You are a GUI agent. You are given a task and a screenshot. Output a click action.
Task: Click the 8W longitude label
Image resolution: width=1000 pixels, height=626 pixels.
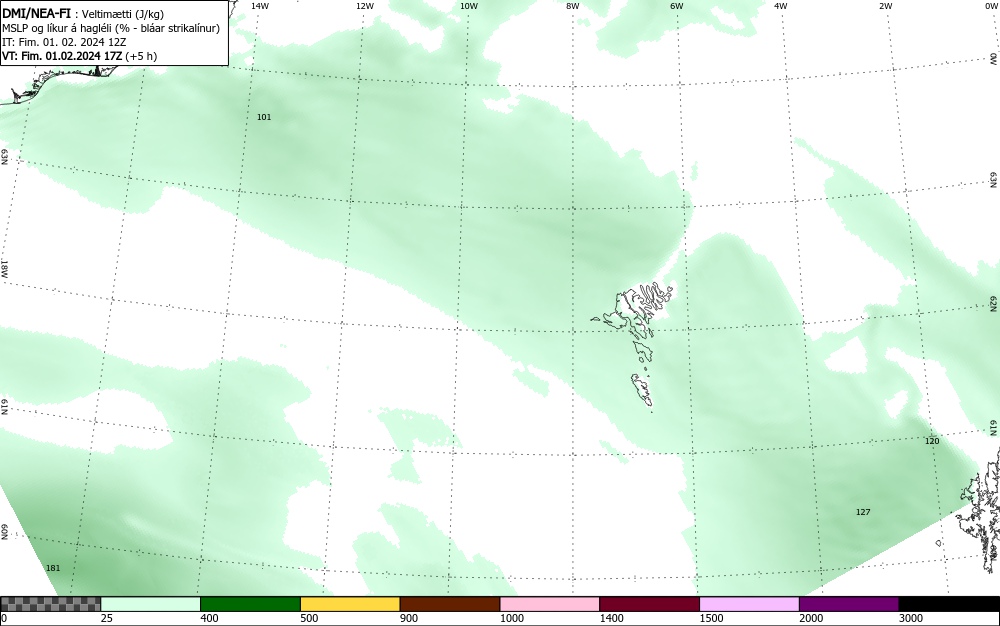(x=573, y=6)
